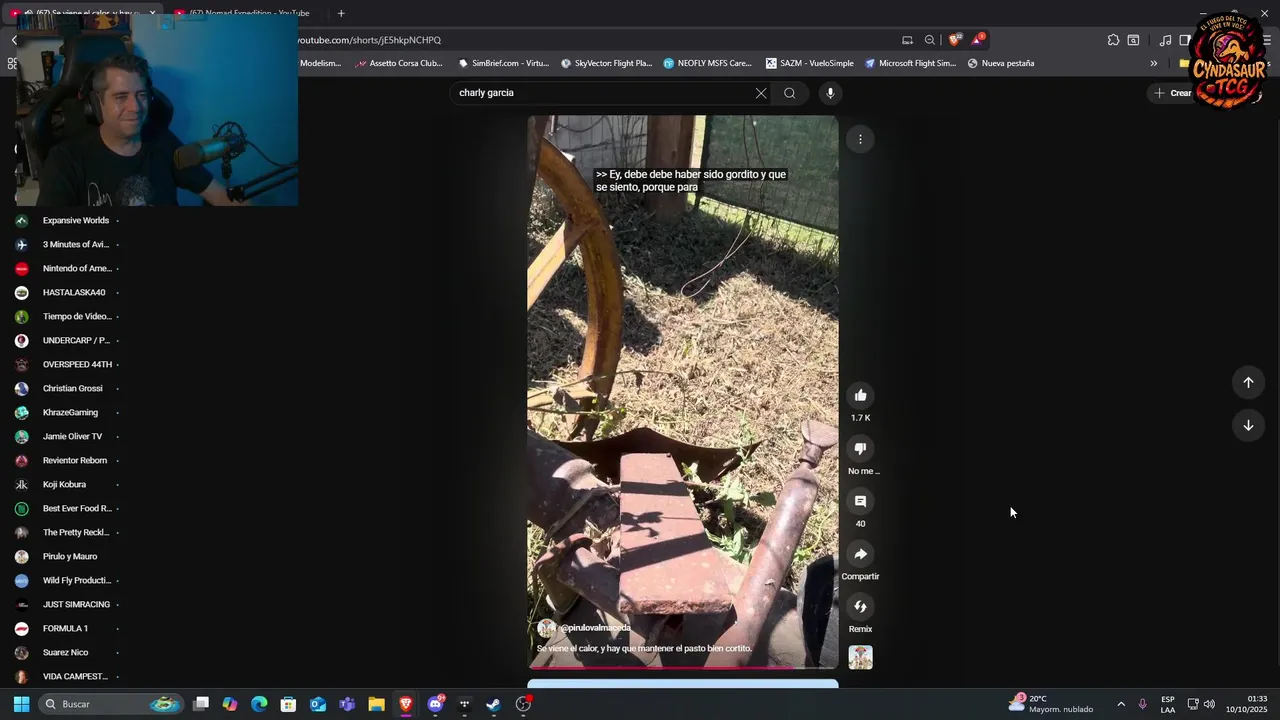
Task: Open a new browser tab
Action: coord(341,13)
